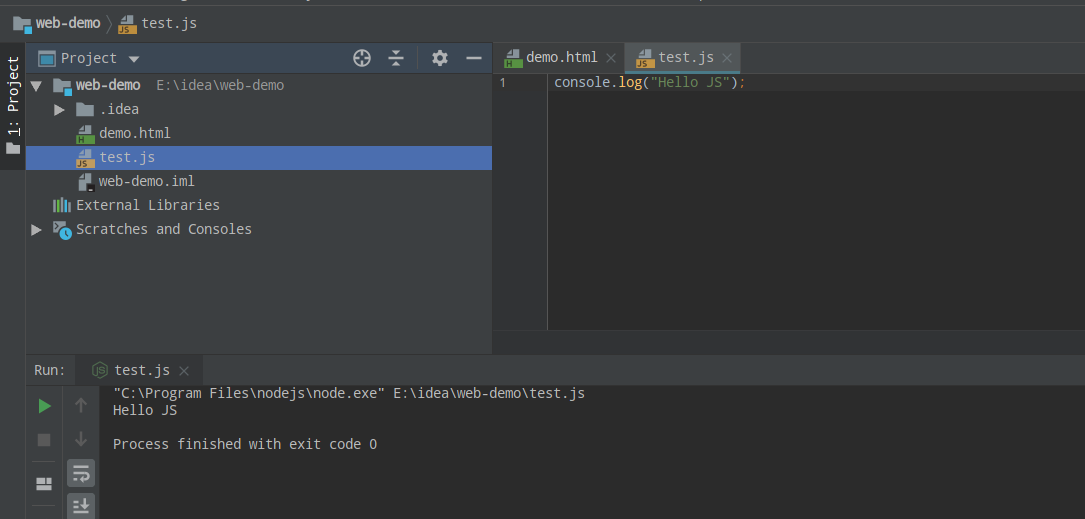Image resolution: width=1085 pixels, height=519 pixels.
Task: Click restore layout icon in Run toolbar
Action: pyautogui.click(x=44, y=483)
